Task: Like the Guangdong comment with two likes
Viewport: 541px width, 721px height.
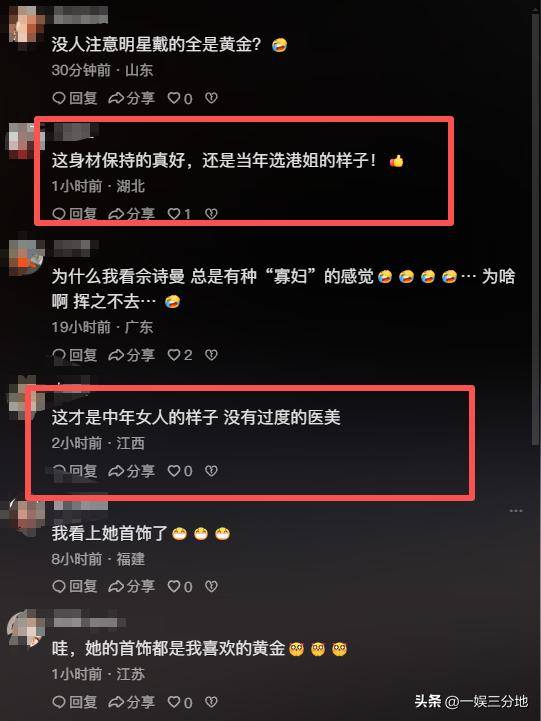Action: click(180, 355)
